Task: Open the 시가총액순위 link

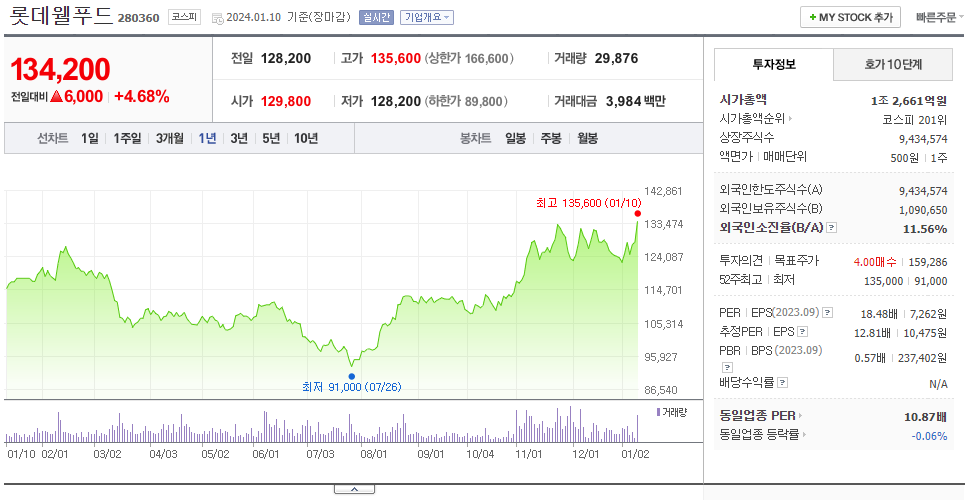Action: (752, 119)
